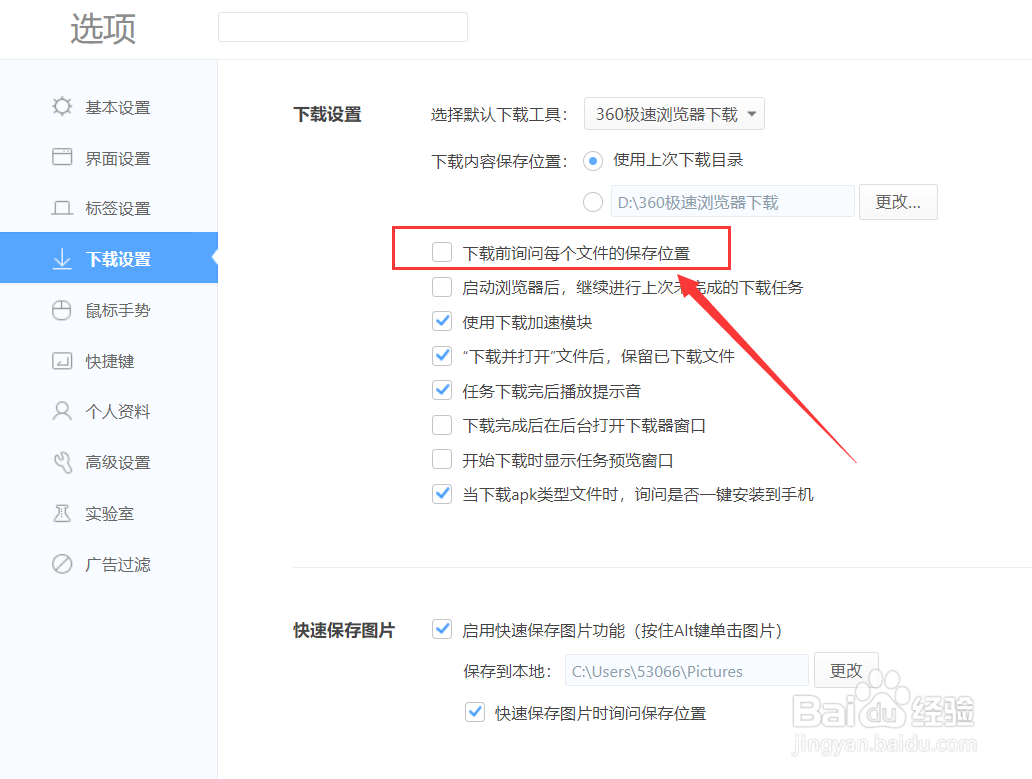Click the 选项 page title
Image resolution: width=1032 pixels, height=779 pixels.
click(x=103, y=29)
